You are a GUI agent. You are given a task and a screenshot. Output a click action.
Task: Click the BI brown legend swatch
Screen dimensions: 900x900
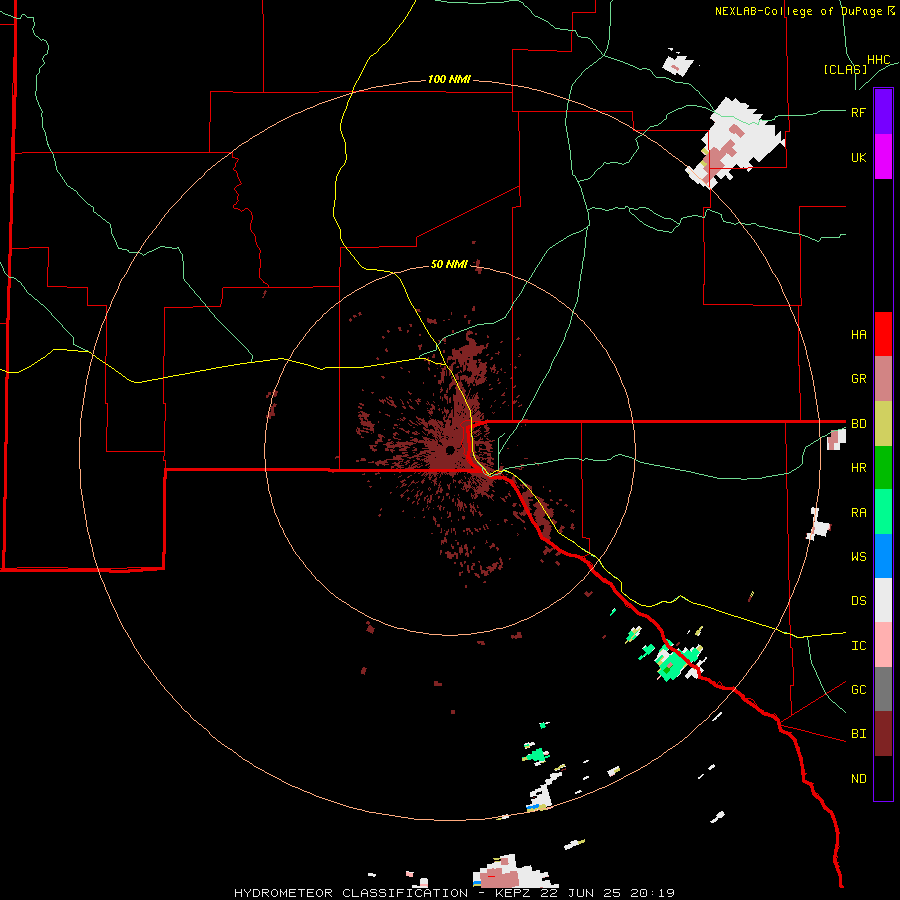click(x=883, y=734)
